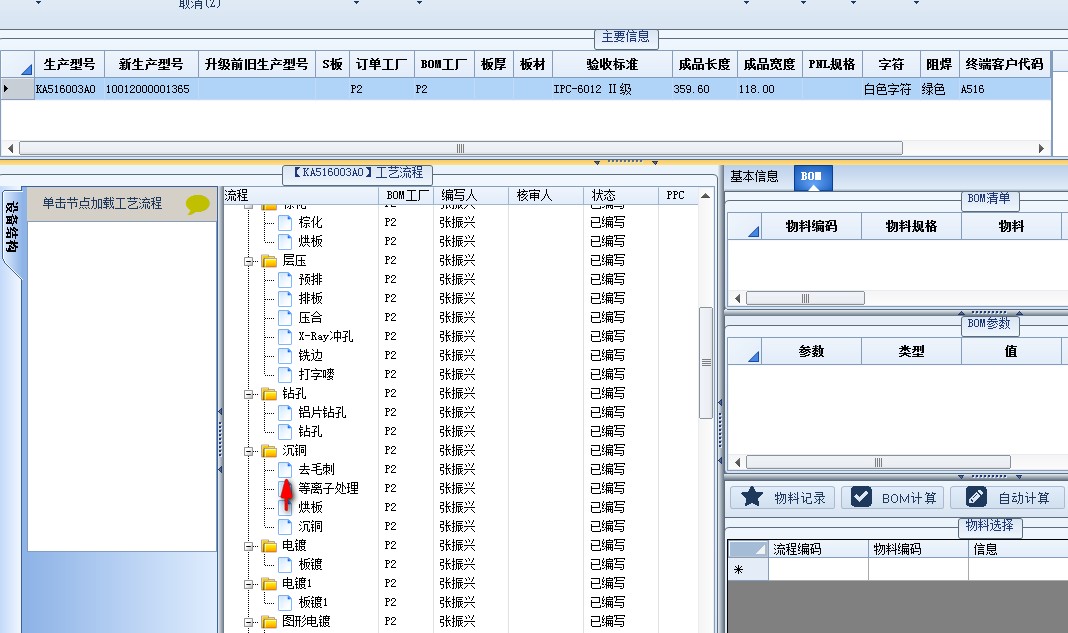Collapse the 沉铜 tree node
The image size is (1068, 633).
[x=249, y=451]
